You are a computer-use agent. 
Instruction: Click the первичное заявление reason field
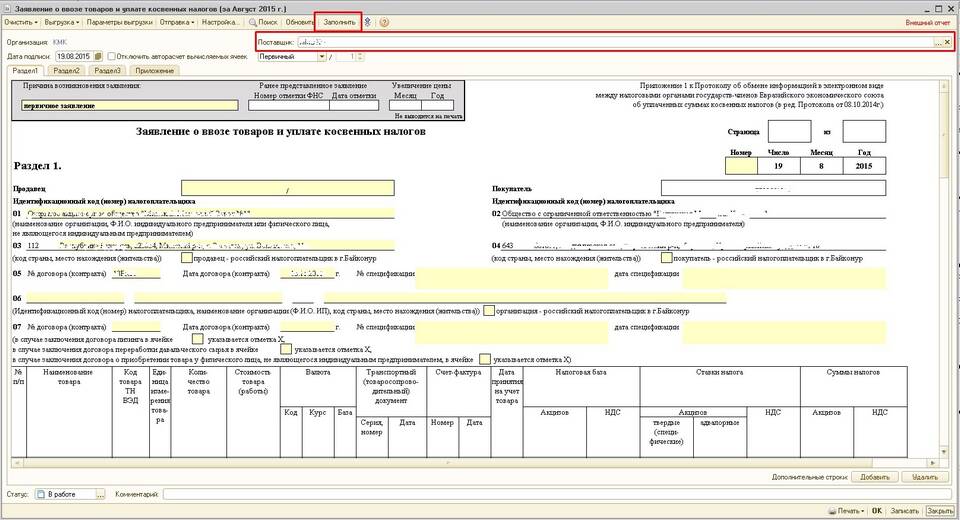tap(130, 106)
